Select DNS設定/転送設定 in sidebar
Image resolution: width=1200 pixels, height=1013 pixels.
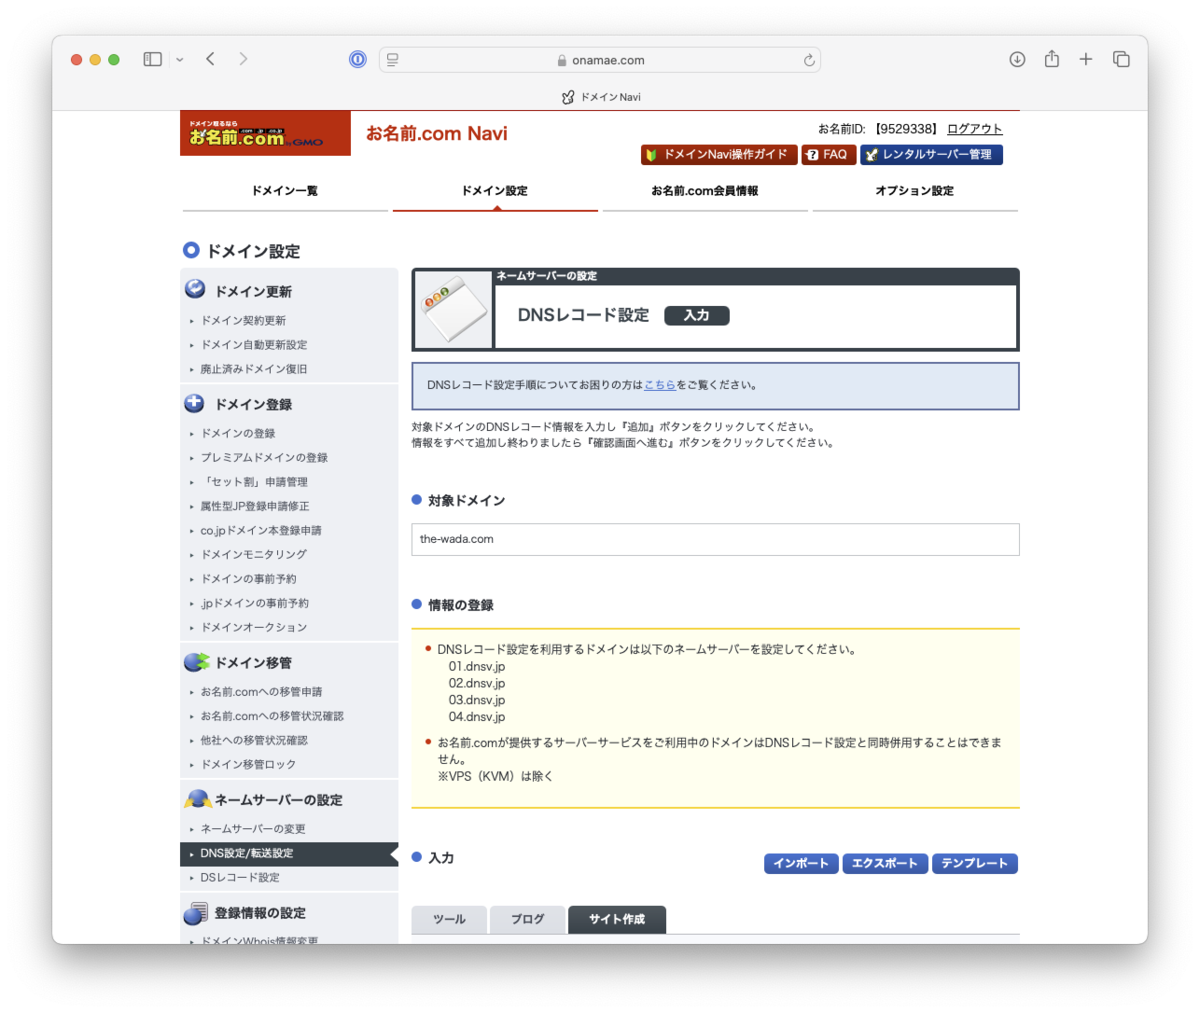click(289, 854)
